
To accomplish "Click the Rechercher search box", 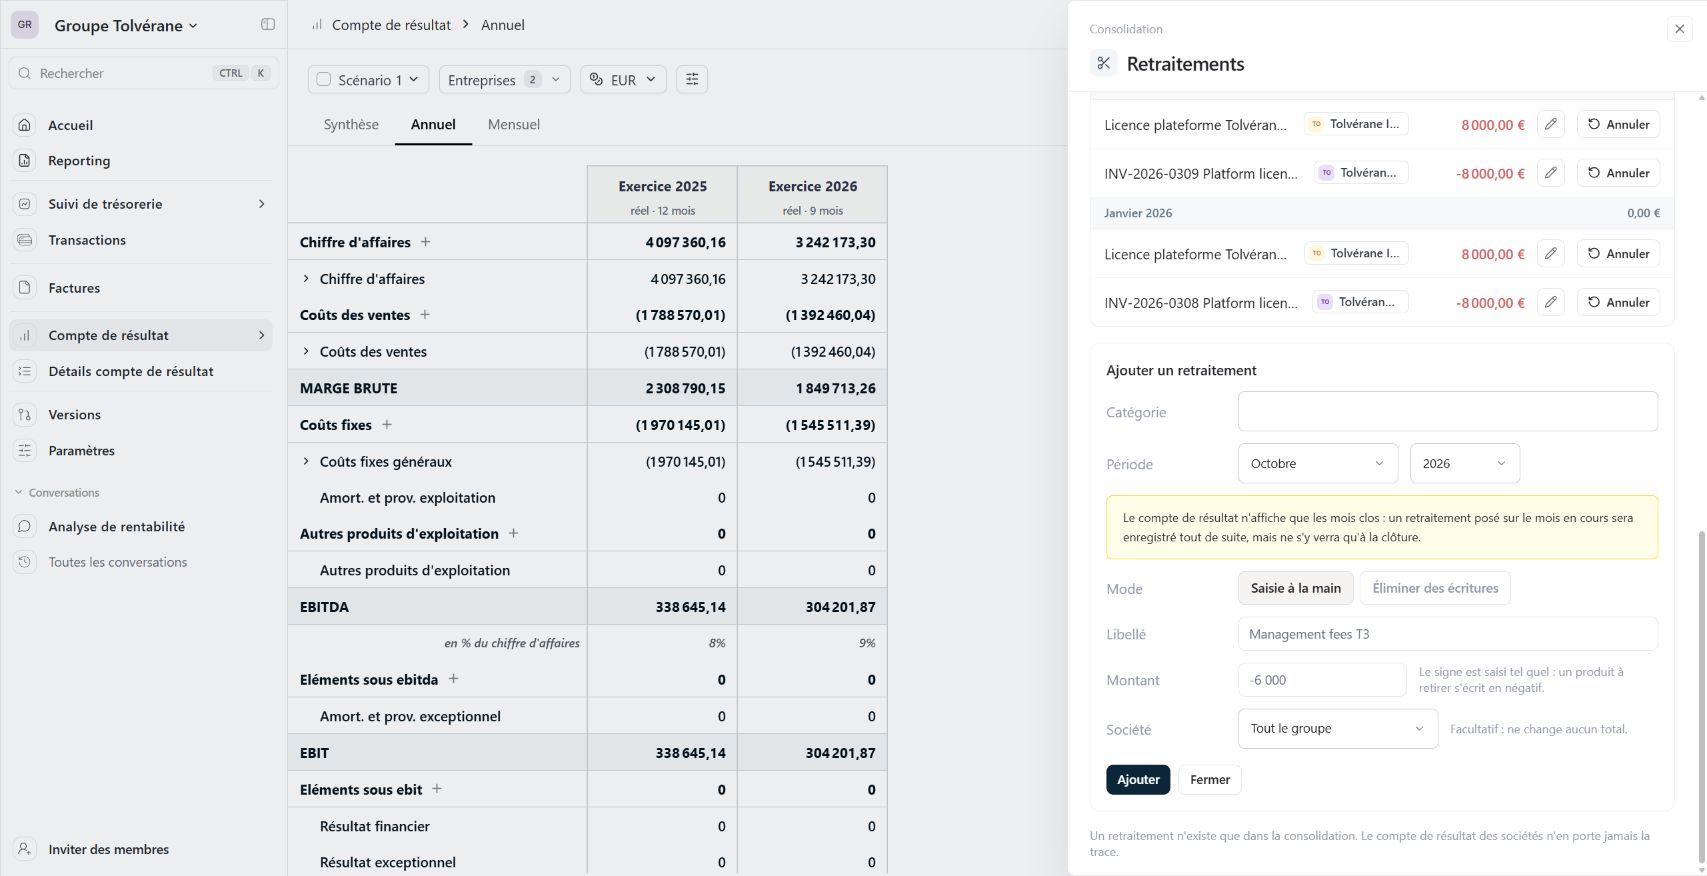I will [144, 73].
